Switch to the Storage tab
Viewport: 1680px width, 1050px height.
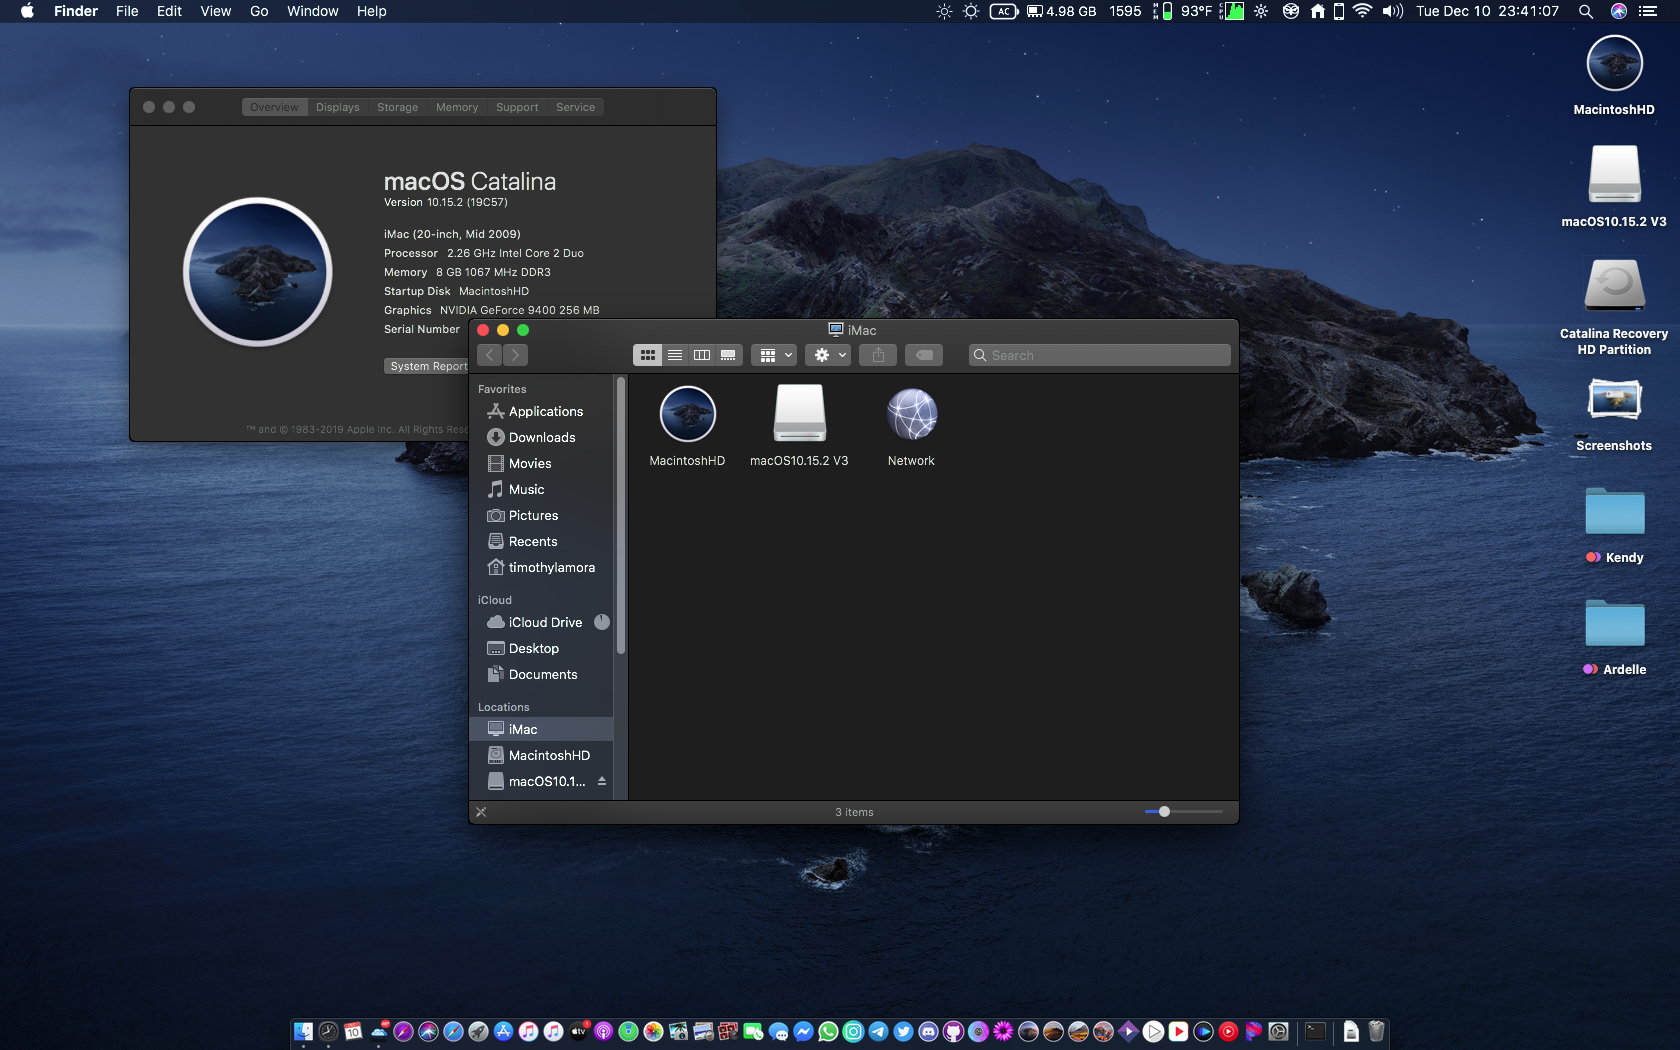[398, 107]
